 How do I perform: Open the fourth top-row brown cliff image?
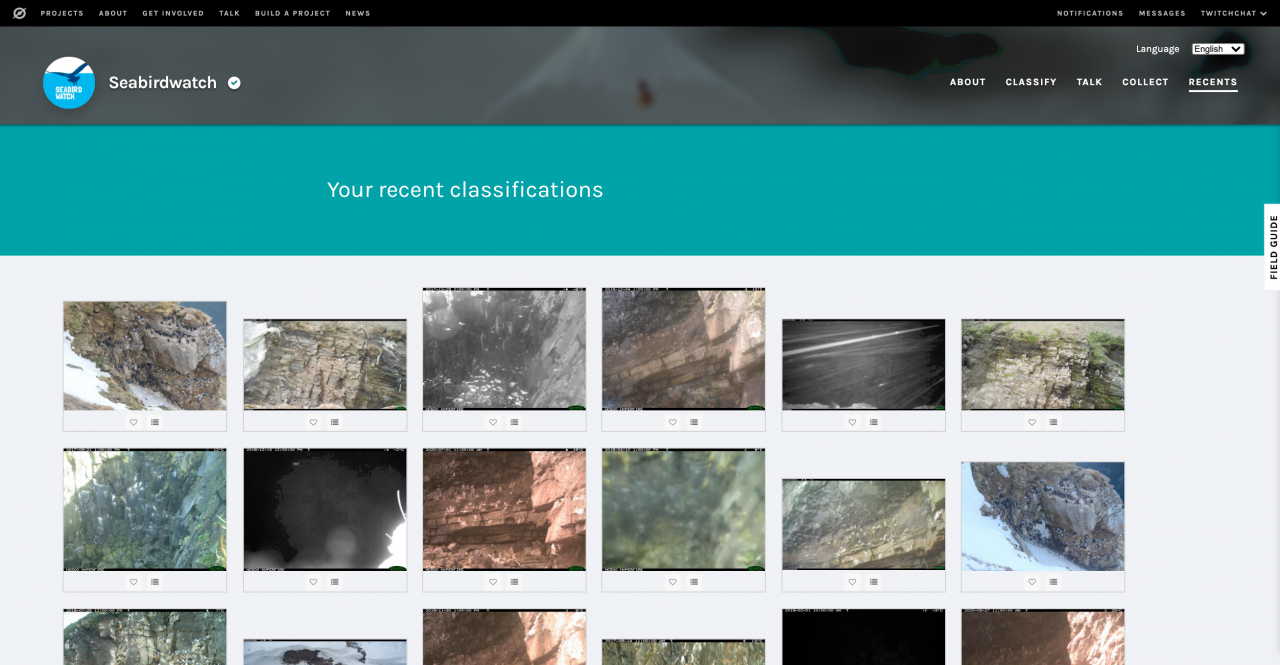pyautogui.click(x=684, y=349)
